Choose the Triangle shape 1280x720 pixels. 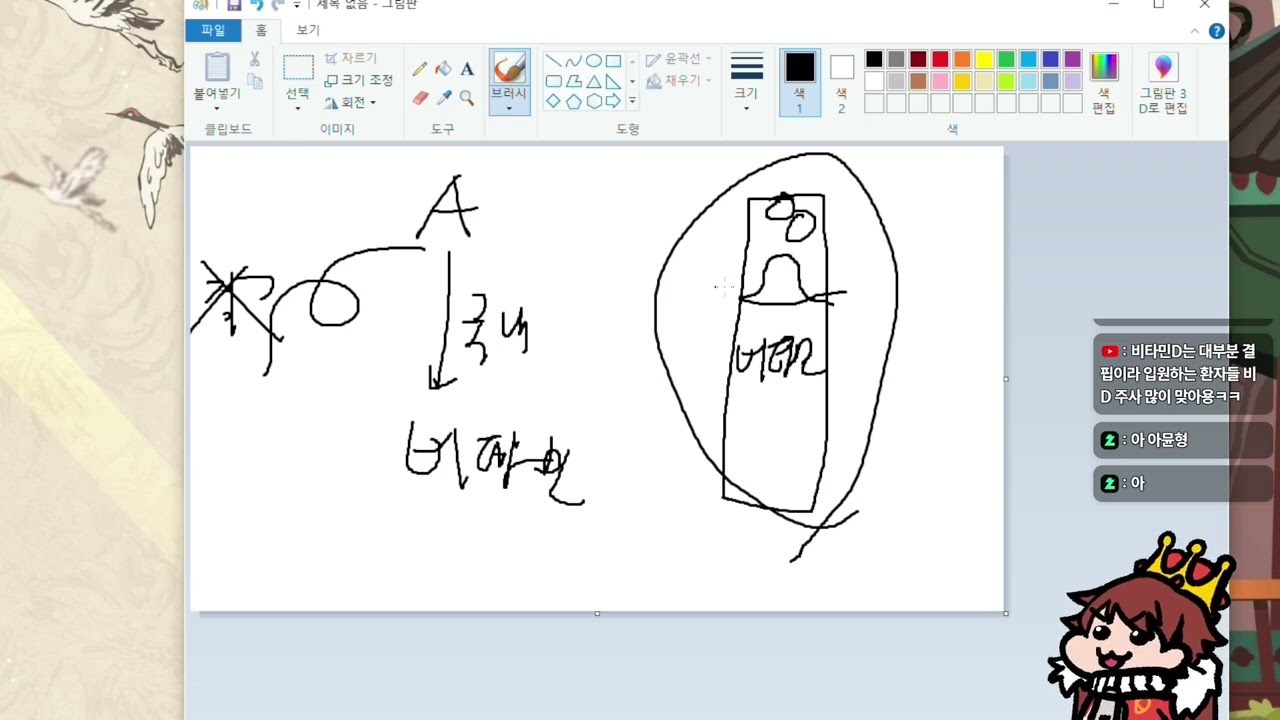pyautogui.click(x=593, y=81)
